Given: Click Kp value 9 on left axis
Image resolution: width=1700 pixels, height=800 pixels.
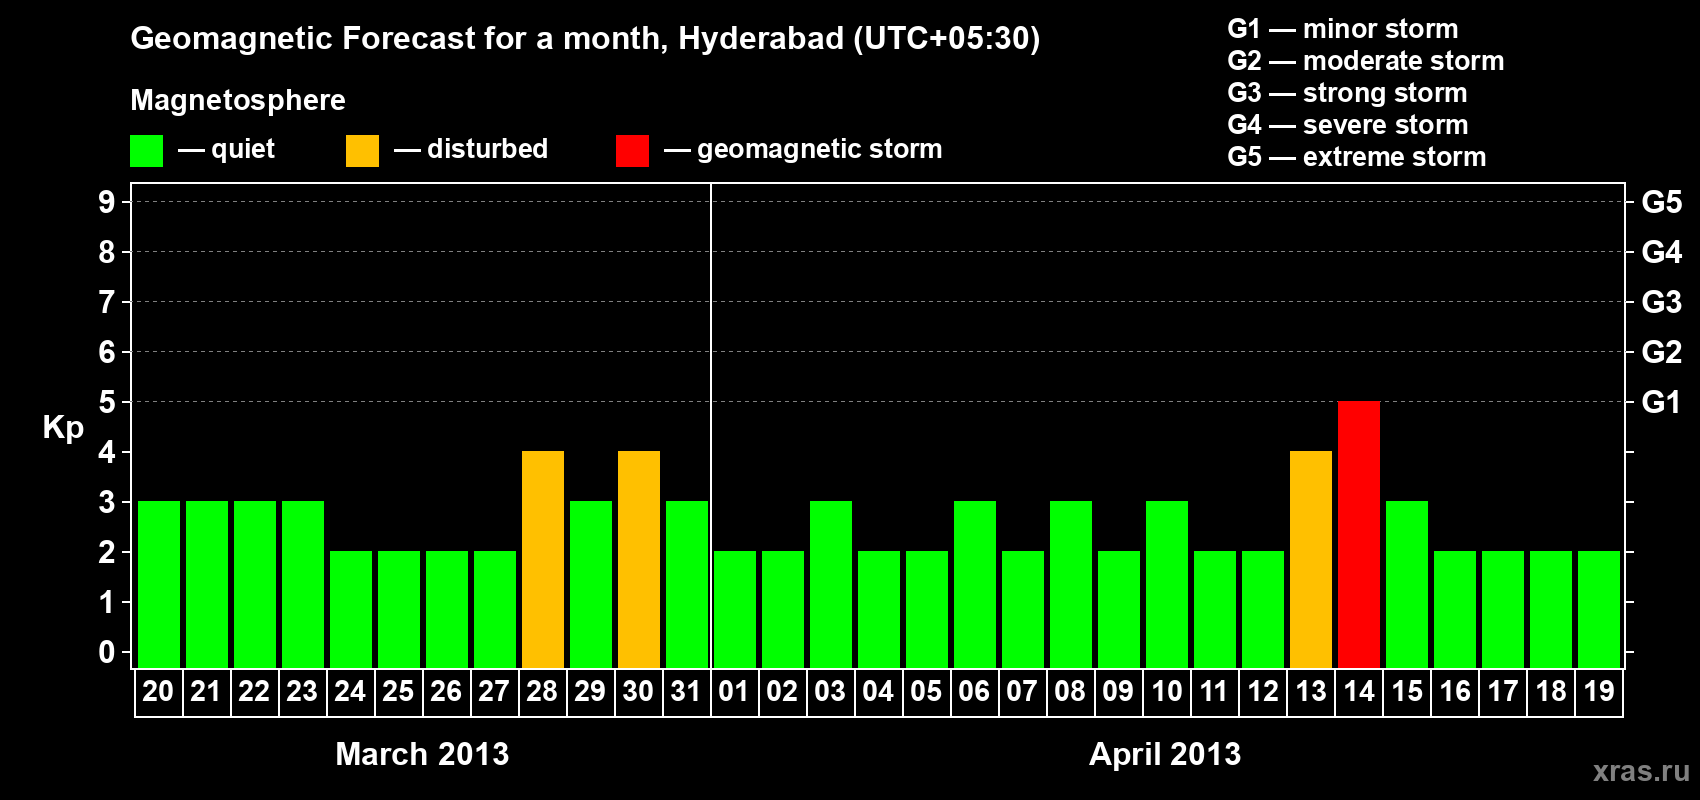Looking at the screenshot, I should click(x=107, y=202).
